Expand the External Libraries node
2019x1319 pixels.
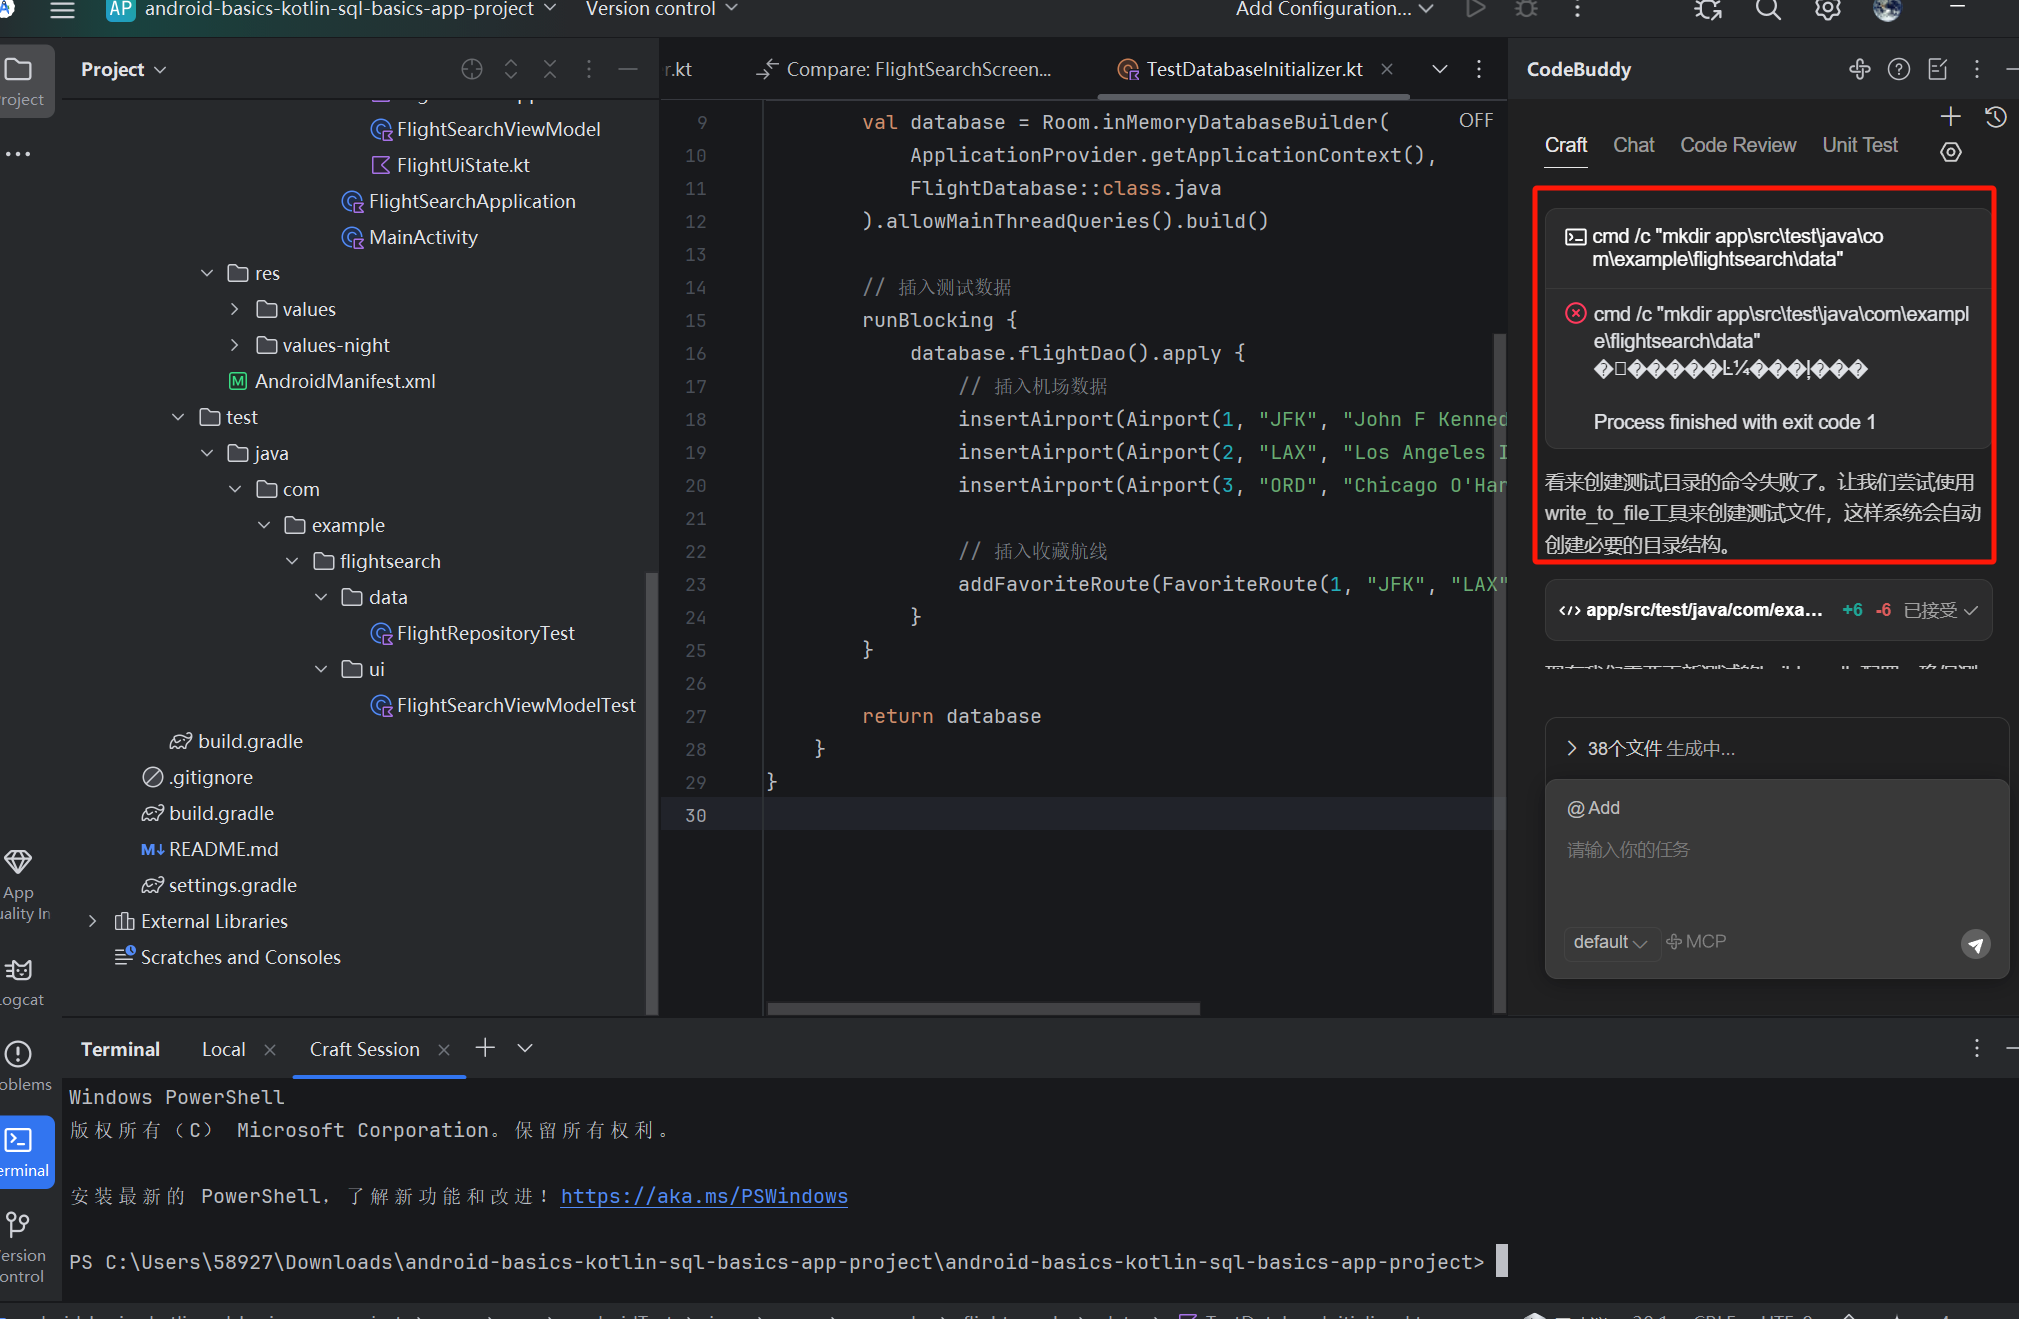click(x=92, y=921)
